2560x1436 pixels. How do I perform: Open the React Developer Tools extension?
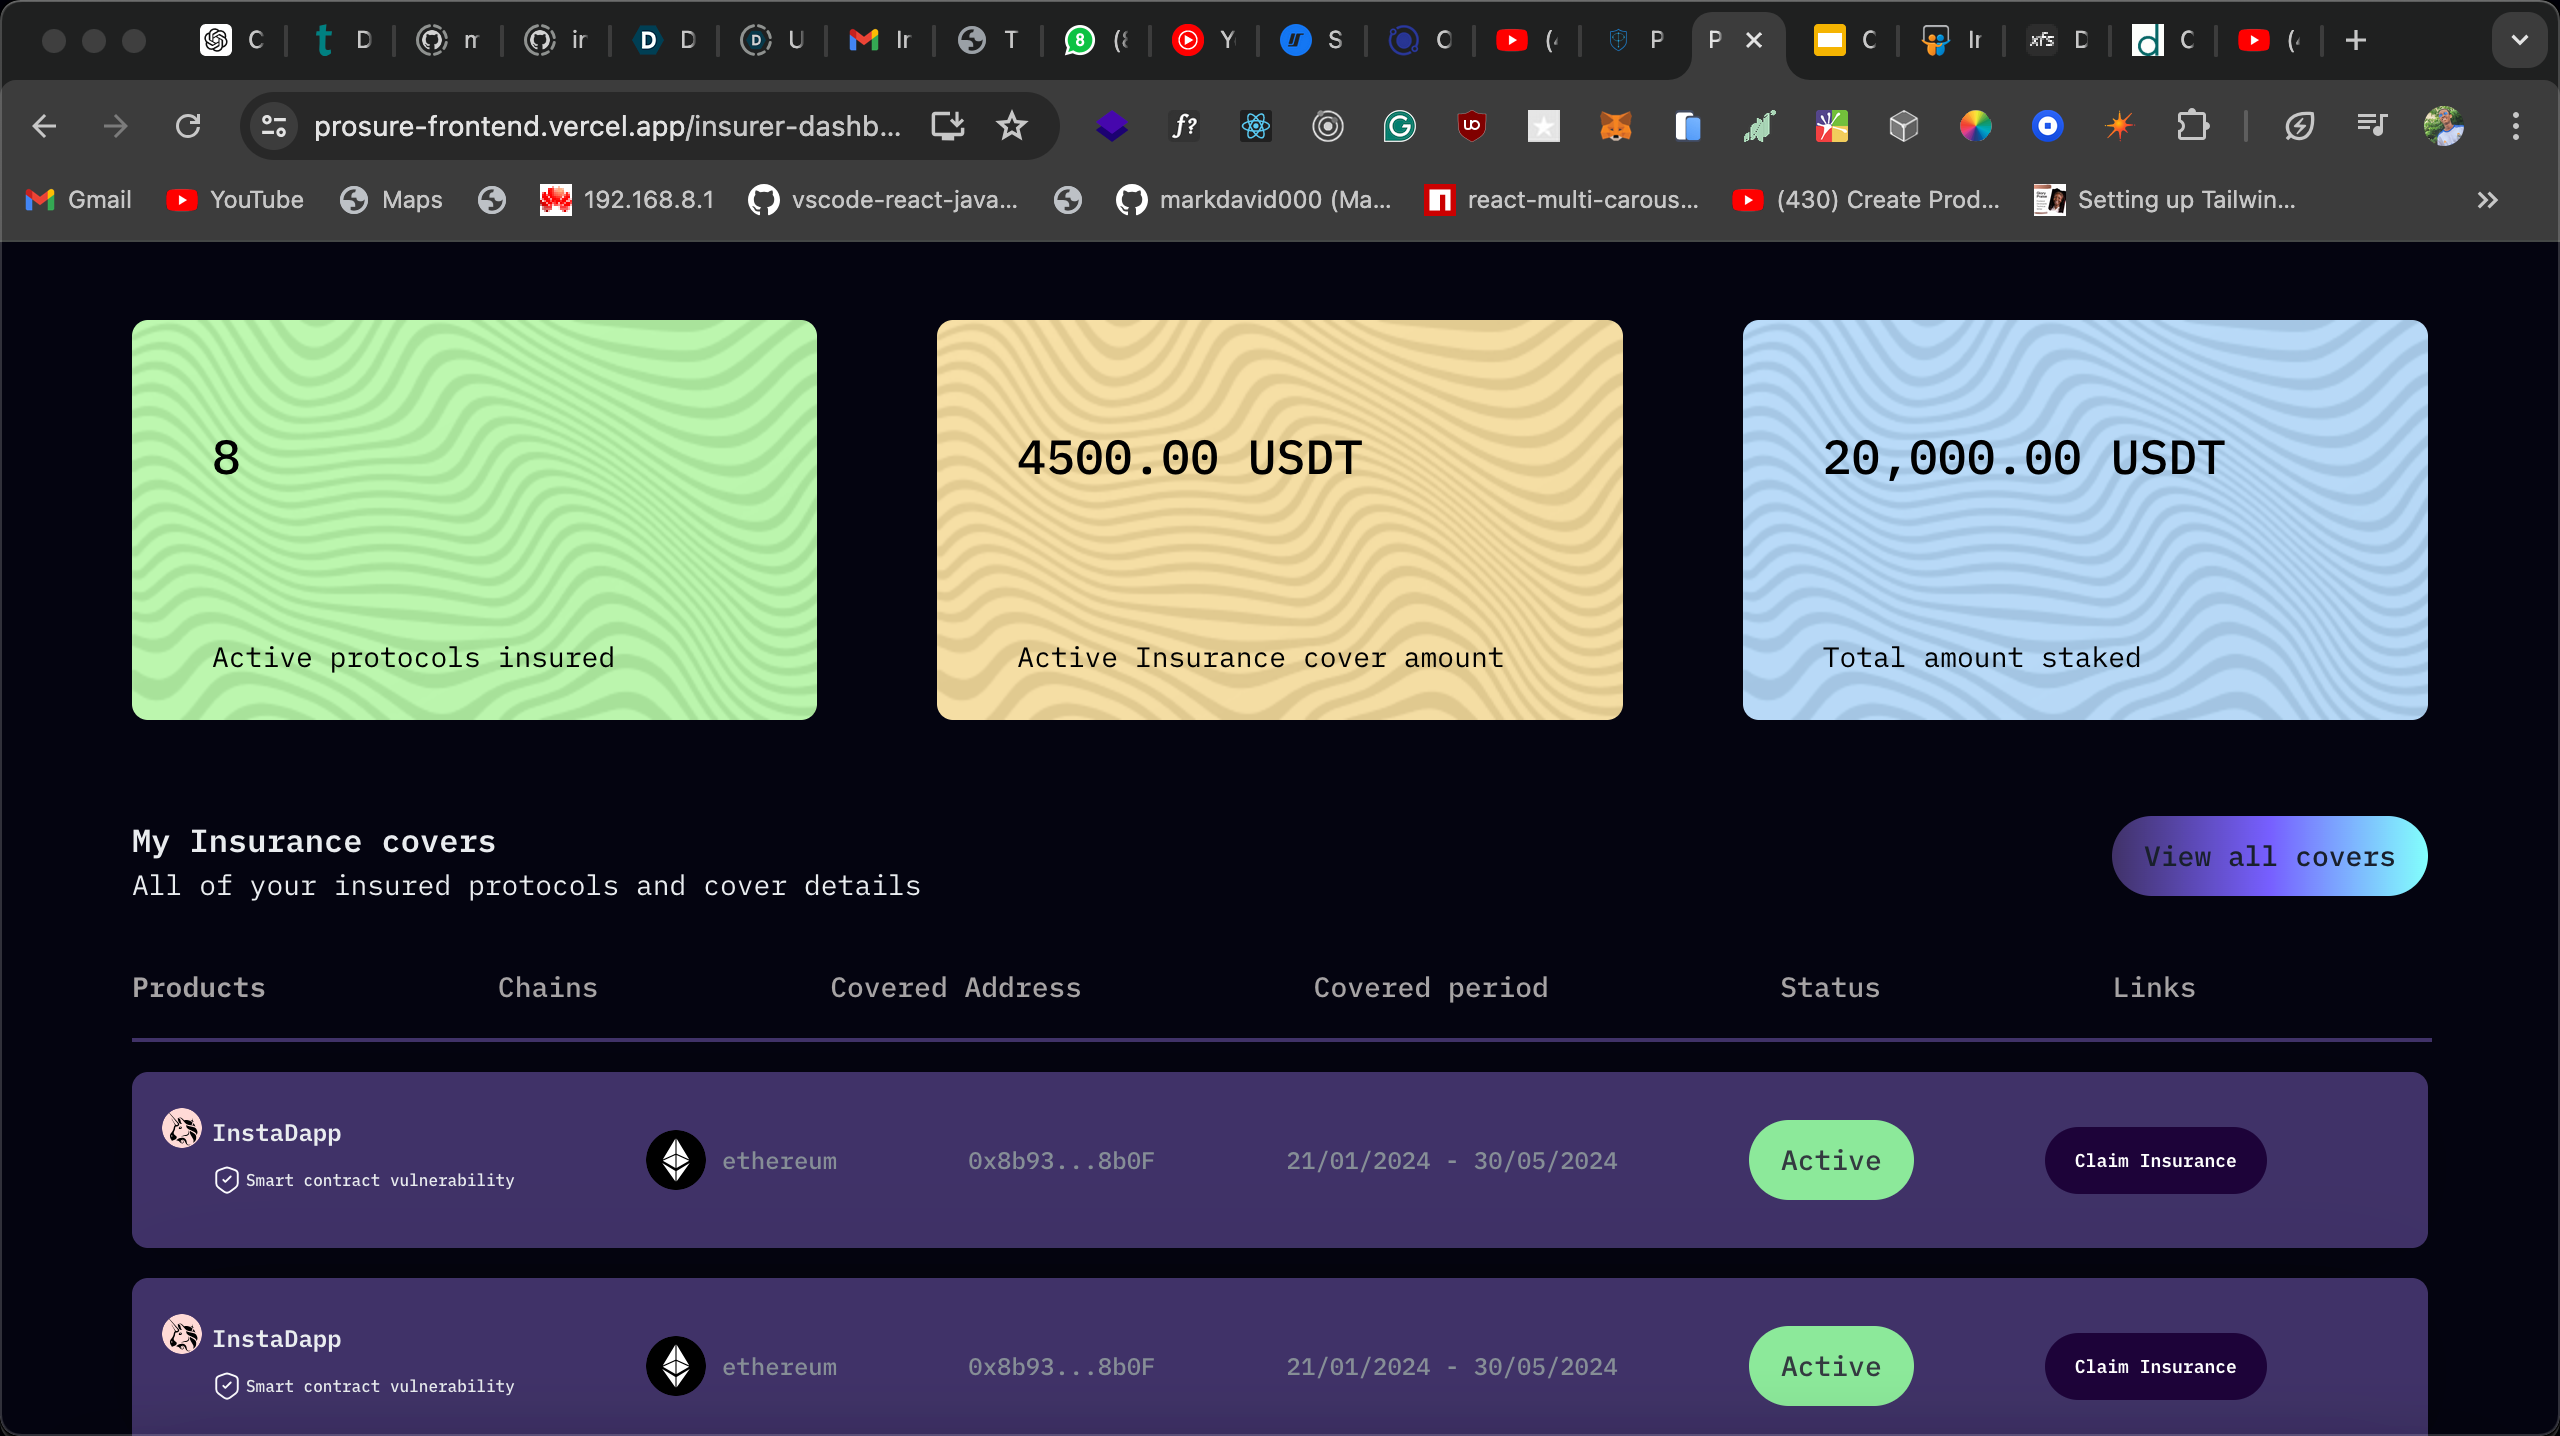coord(1255,126)
